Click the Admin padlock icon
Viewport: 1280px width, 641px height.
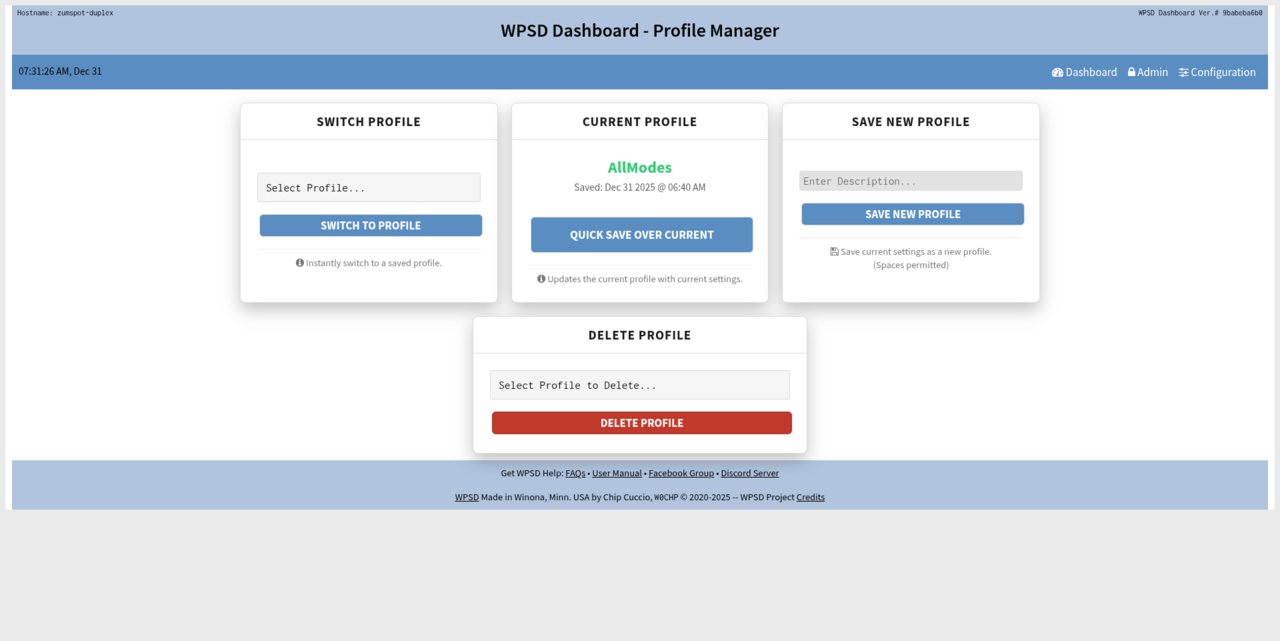tap(1132, 72)
